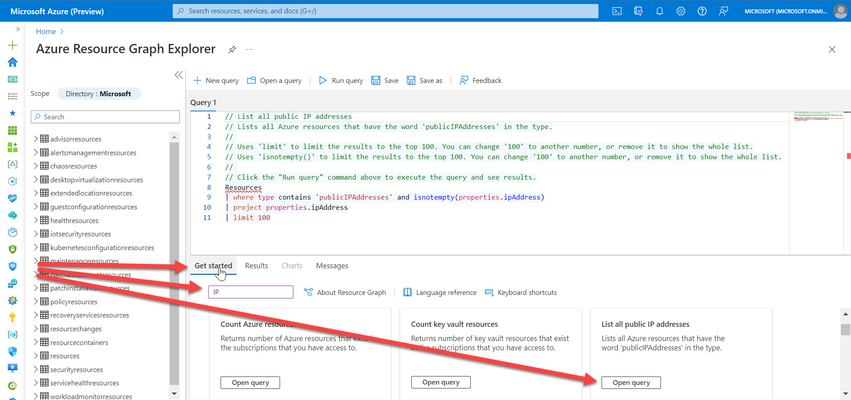Click the table Search input field
This screenshot has height=400, width=851.
105,117
